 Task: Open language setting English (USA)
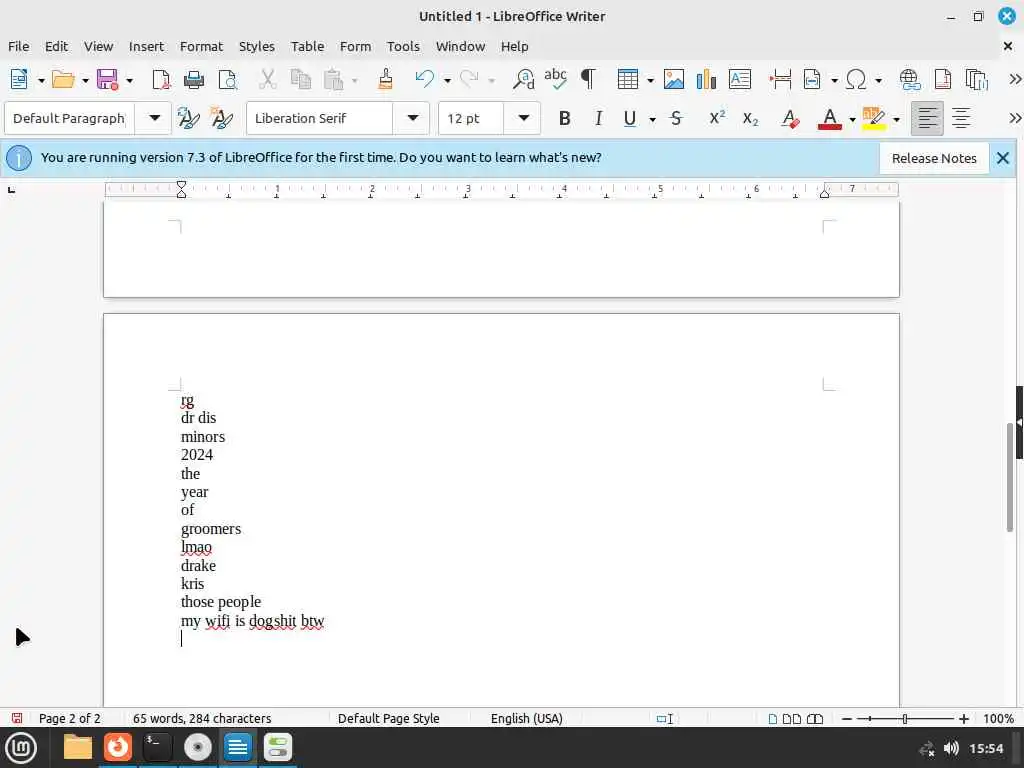coord(526,718)
